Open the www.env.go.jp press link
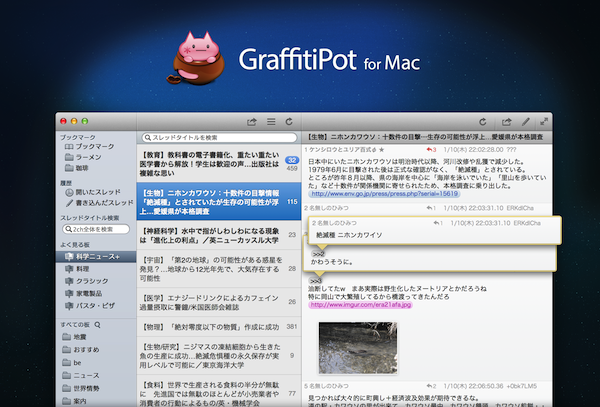Viewport: 600px width, 407px height. [x=384, y=194]
